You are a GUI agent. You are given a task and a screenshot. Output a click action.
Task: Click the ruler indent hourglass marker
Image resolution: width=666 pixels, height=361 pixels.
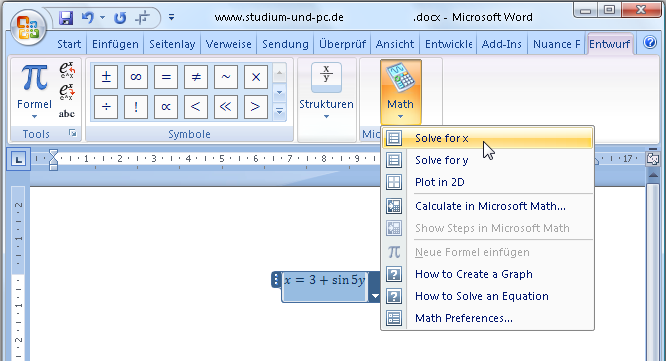(53, 160)
